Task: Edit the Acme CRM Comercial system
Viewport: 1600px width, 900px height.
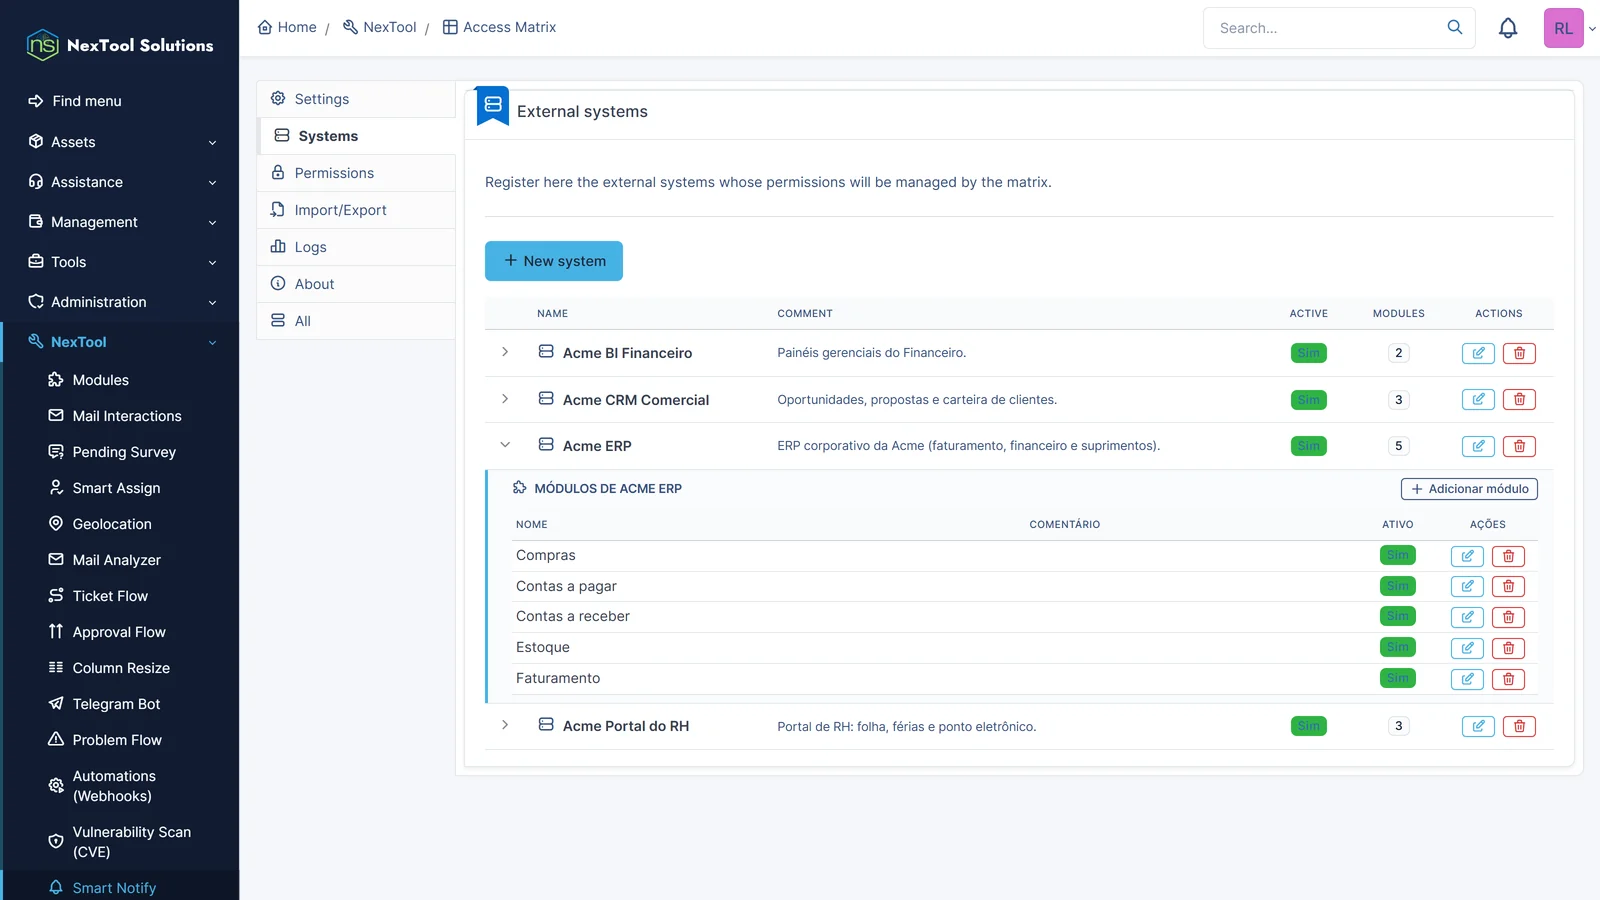Action: pyautogui.click(x=1478, y=400)
